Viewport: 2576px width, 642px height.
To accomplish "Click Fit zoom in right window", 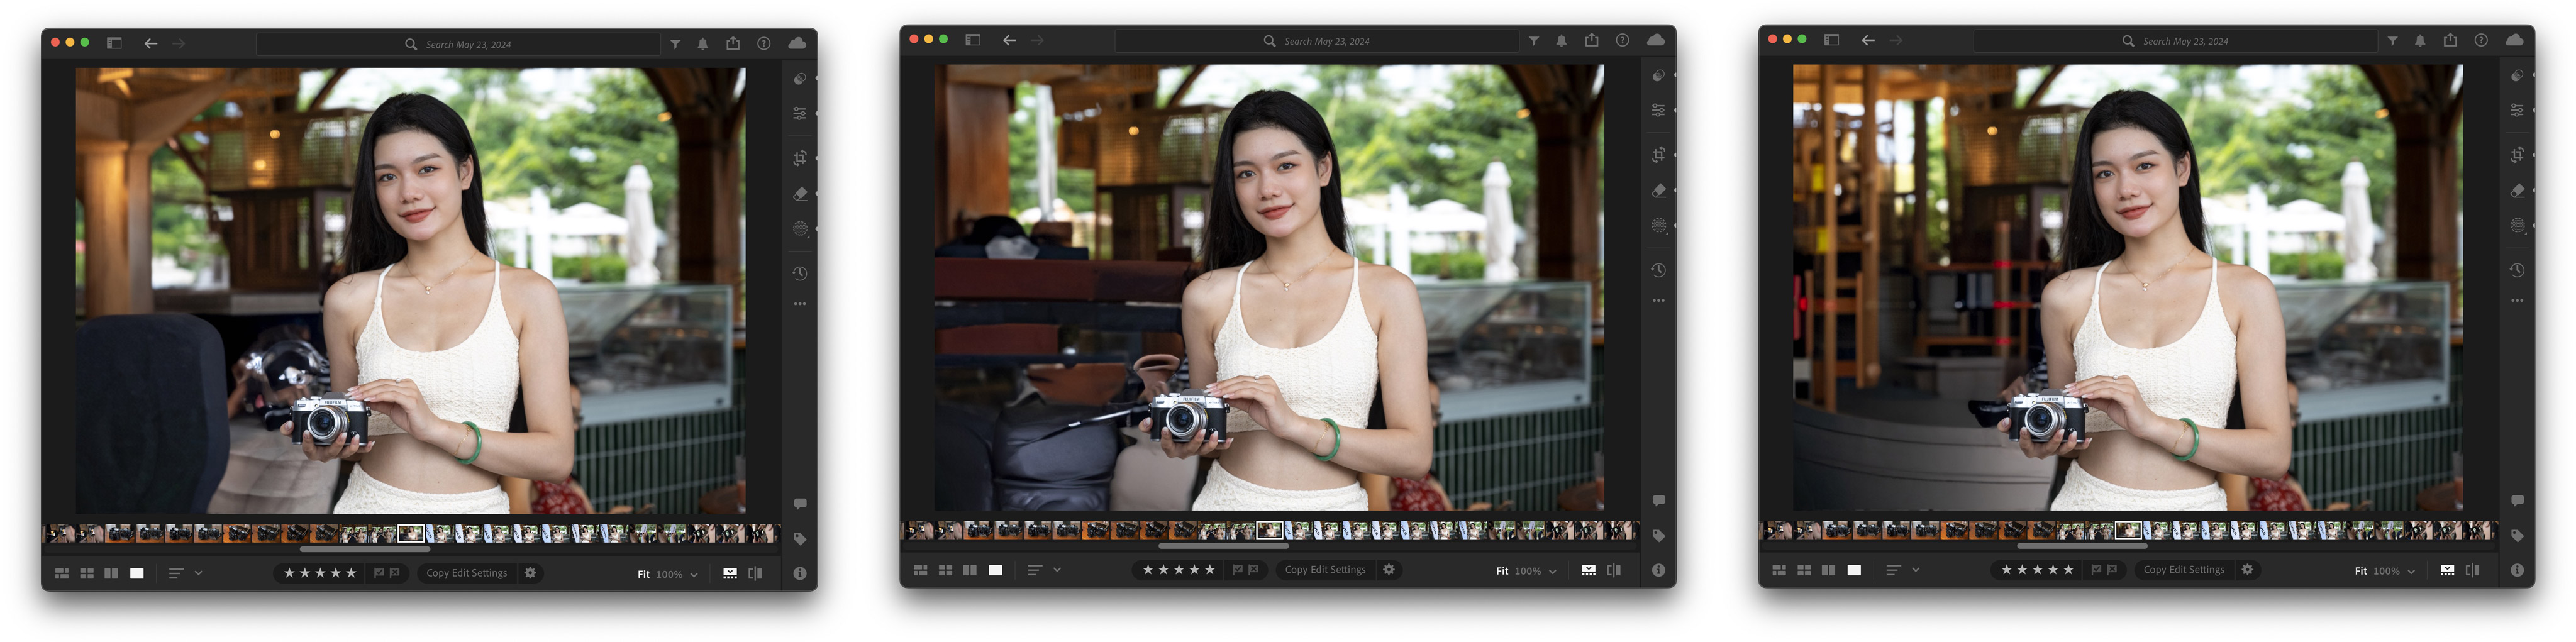I will 2361,572.
